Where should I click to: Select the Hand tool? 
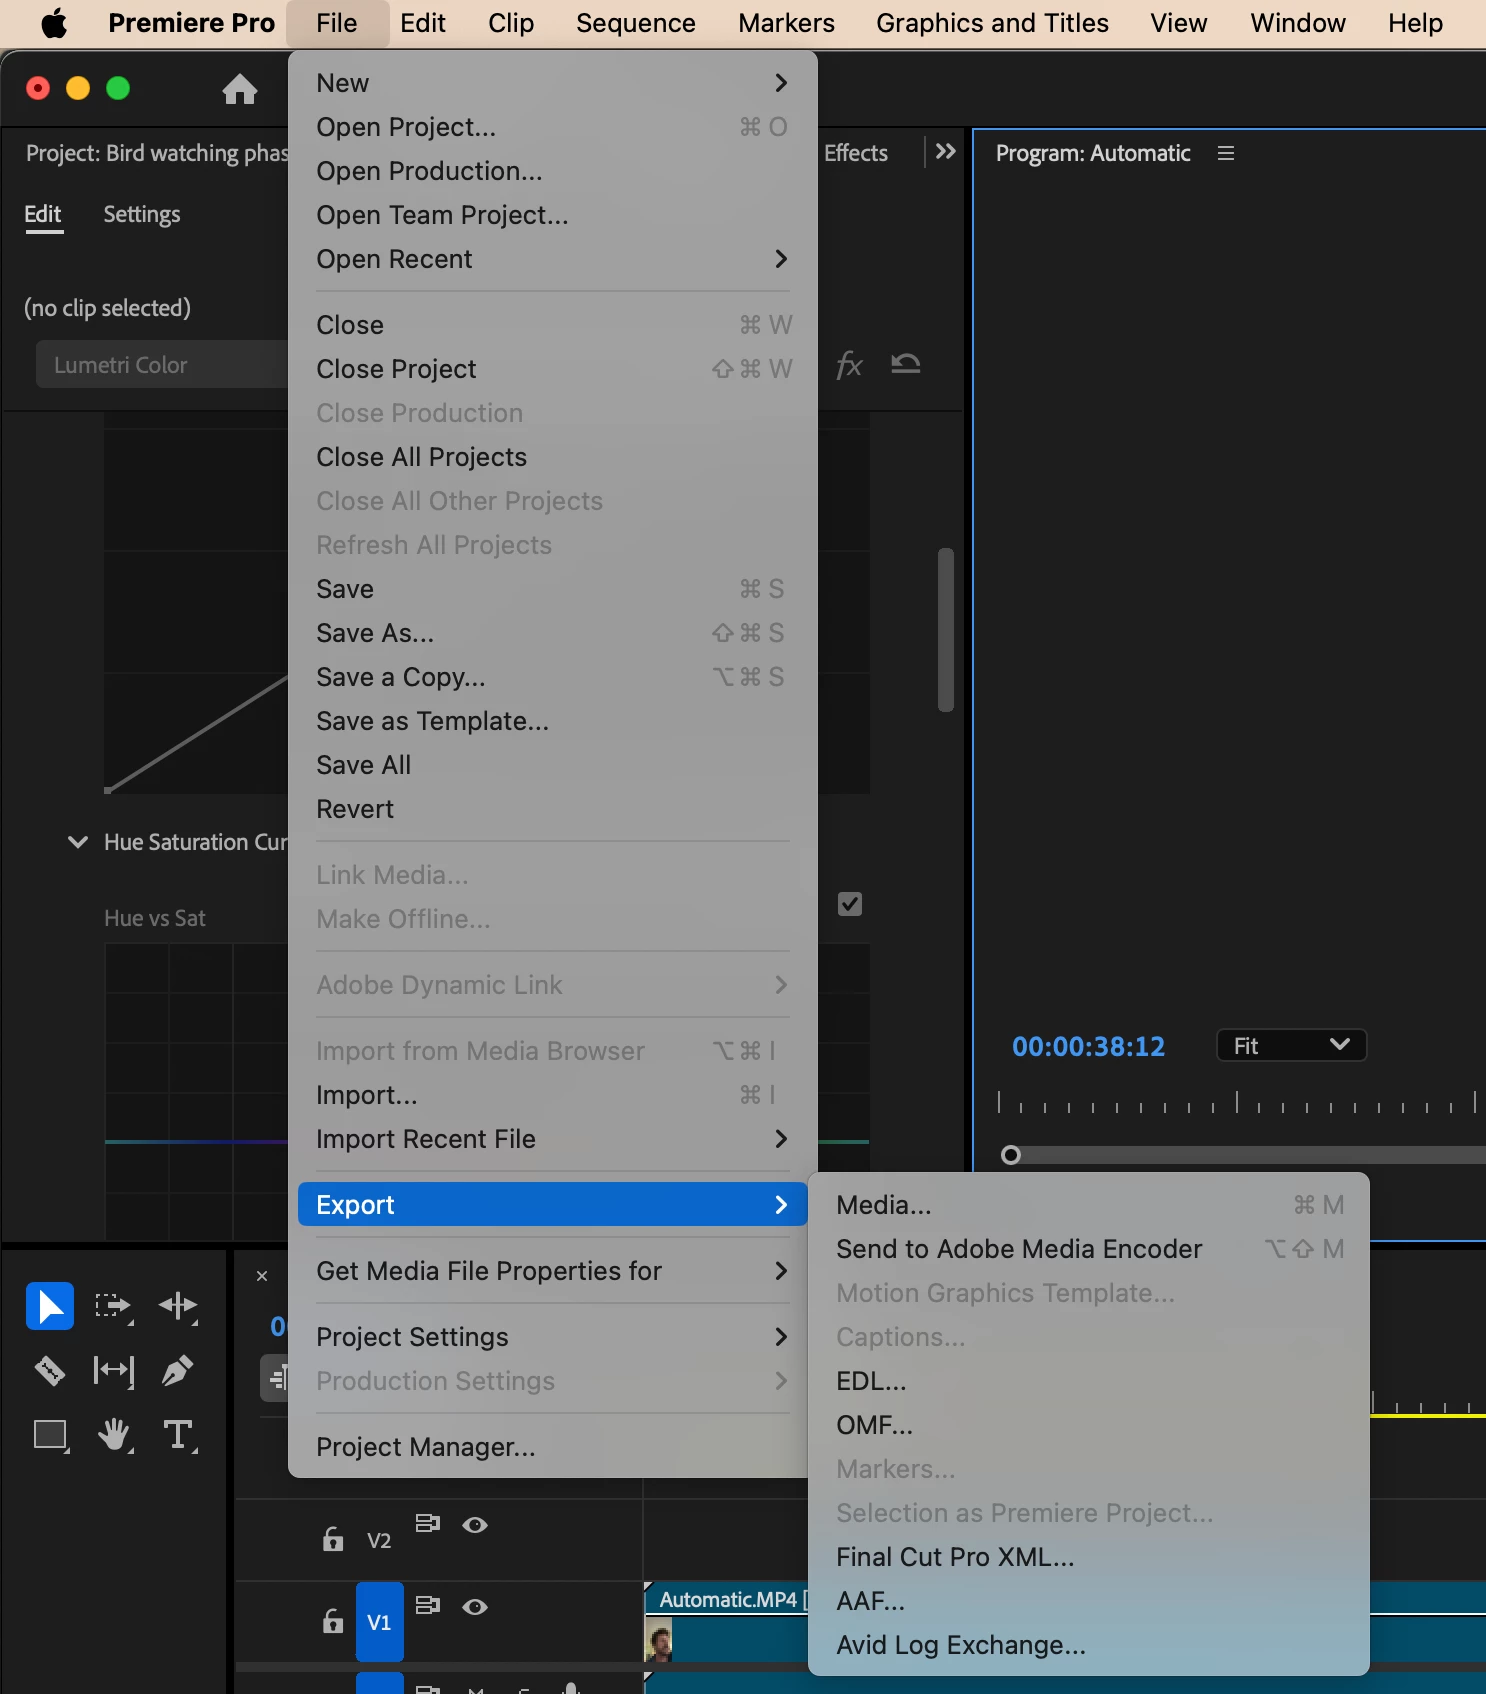pos(115,1435)
